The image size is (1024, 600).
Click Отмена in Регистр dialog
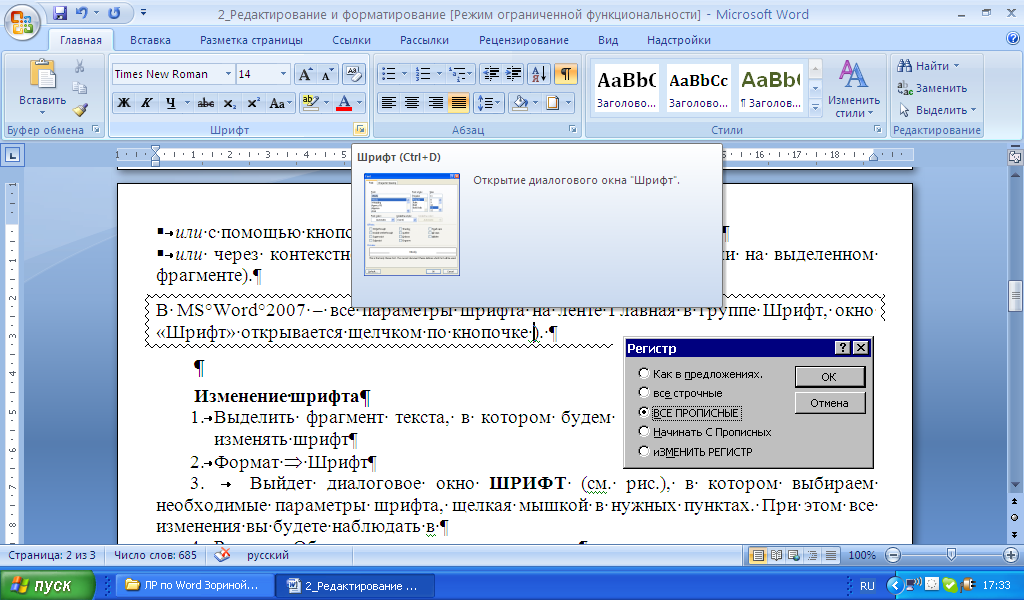tap(829, 403)
